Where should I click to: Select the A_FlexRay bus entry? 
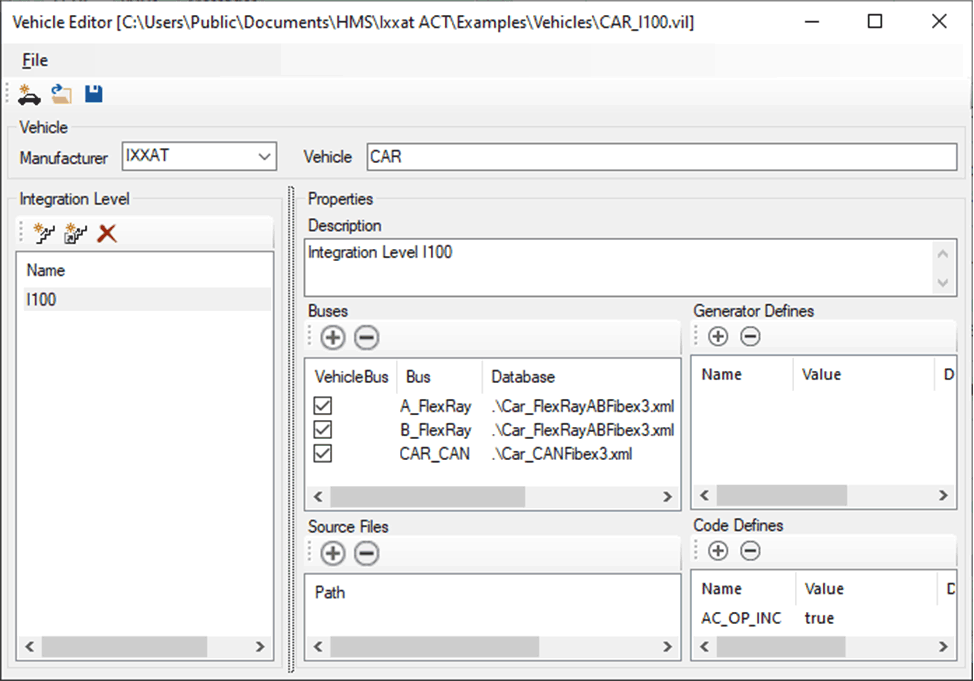435,406
